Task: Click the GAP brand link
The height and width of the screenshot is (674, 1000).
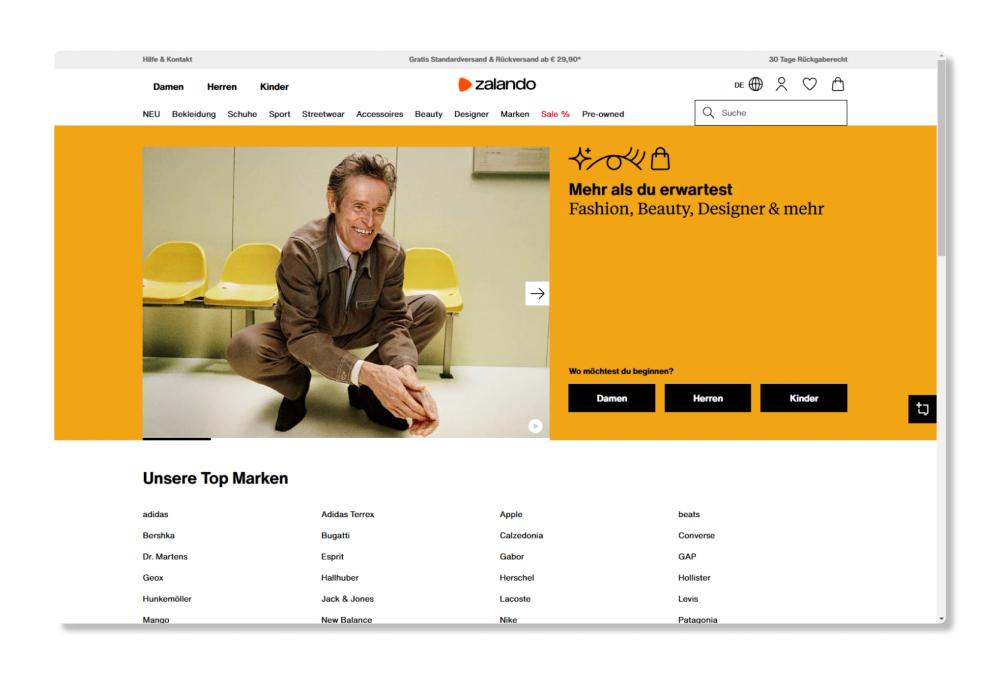Action: tap(687, 556)
